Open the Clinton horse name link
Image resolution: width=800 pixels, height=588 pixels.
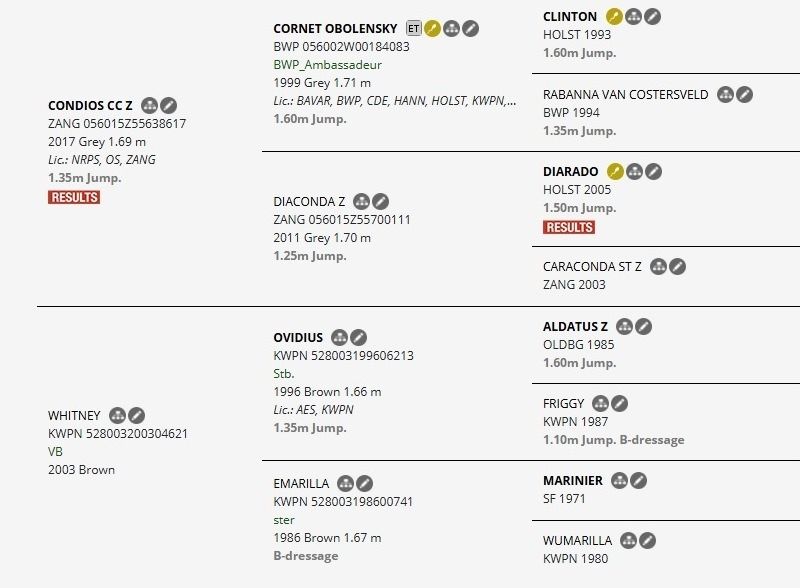(570, 17)
